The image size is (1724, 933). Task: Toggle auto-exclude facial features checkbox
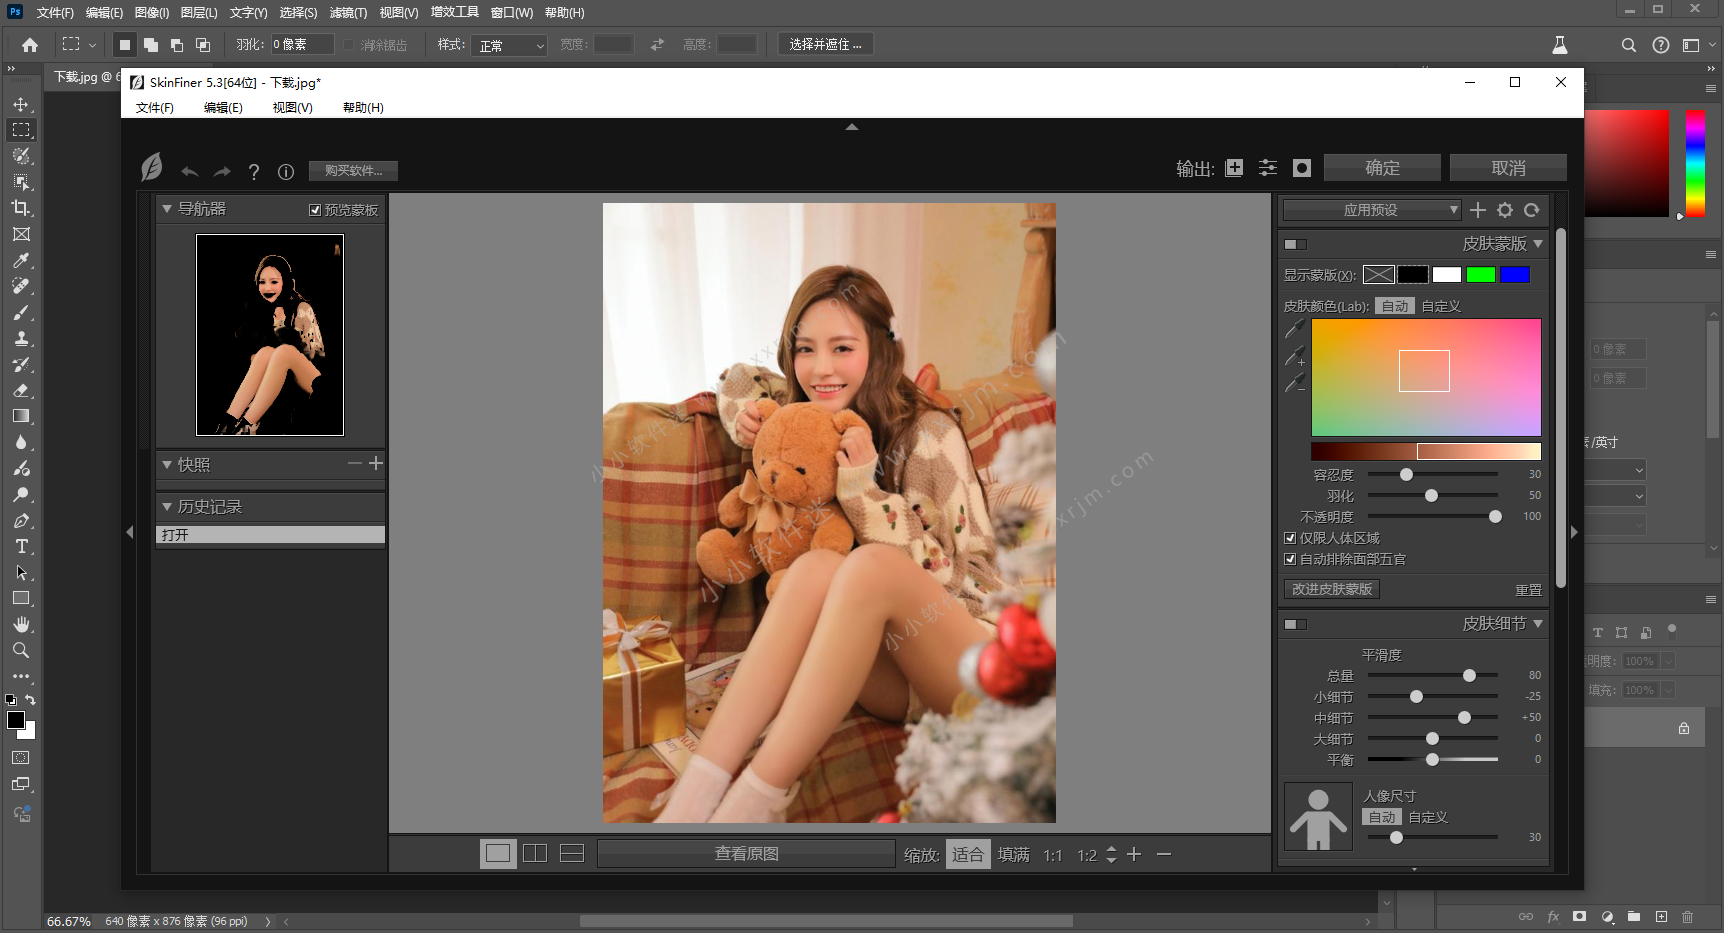click(1290, 559)
